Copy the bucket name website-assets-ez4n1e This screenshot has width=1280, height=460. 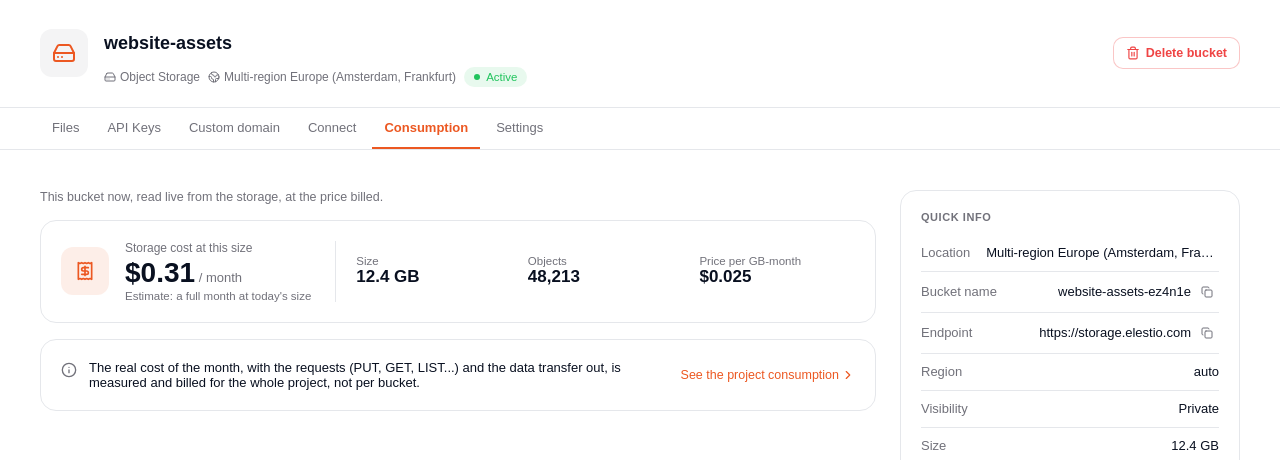[x=1207, y=292]
